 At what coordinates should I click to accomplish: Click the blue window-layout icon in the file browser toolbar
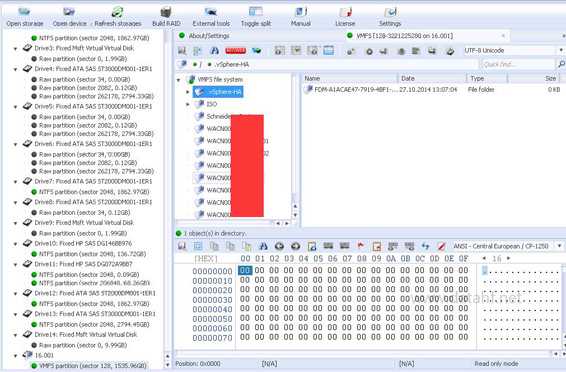328,51
